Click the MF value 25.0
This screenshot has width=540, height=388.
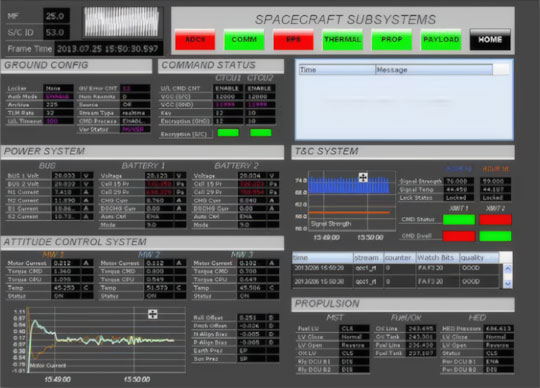[56, 16]
